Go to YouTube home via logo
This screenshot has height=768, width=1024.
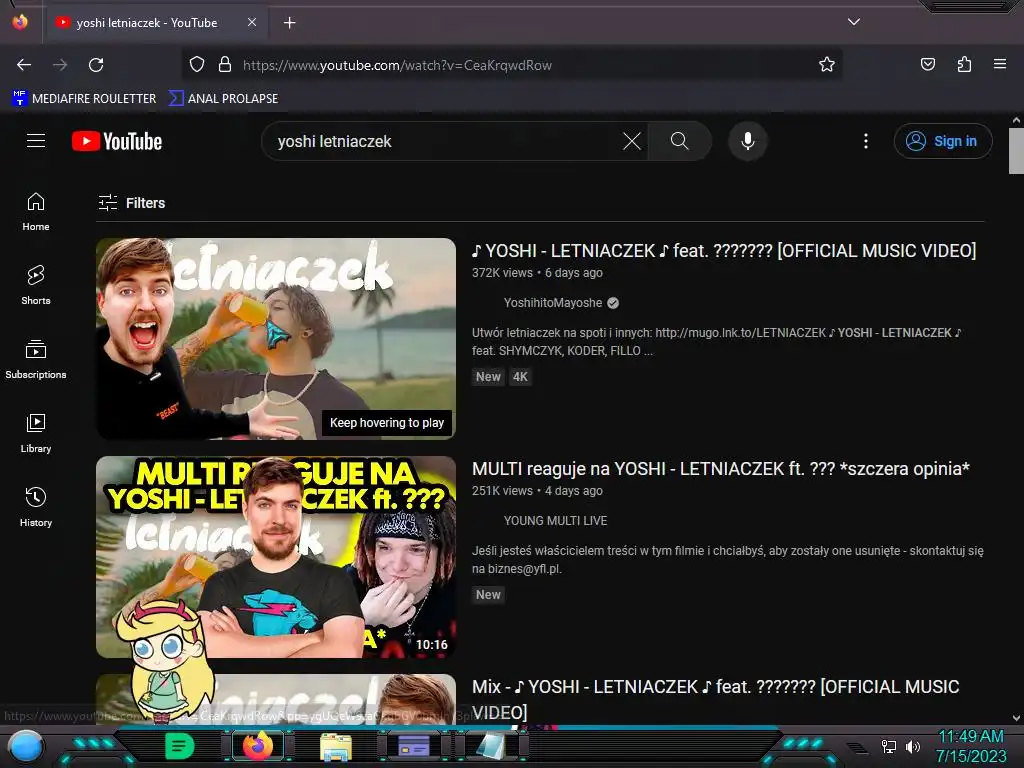pos(117,141)
